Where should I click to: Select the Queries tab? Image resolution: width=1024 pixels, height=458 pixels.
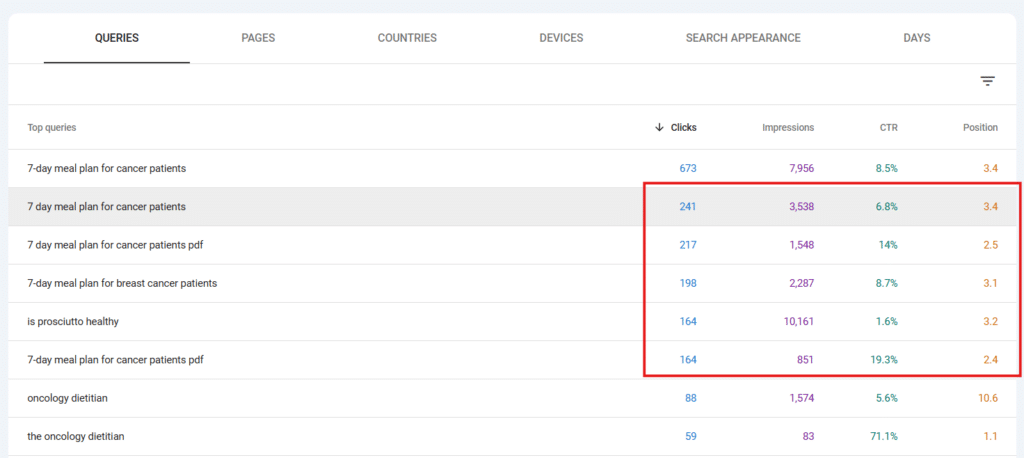117,38
